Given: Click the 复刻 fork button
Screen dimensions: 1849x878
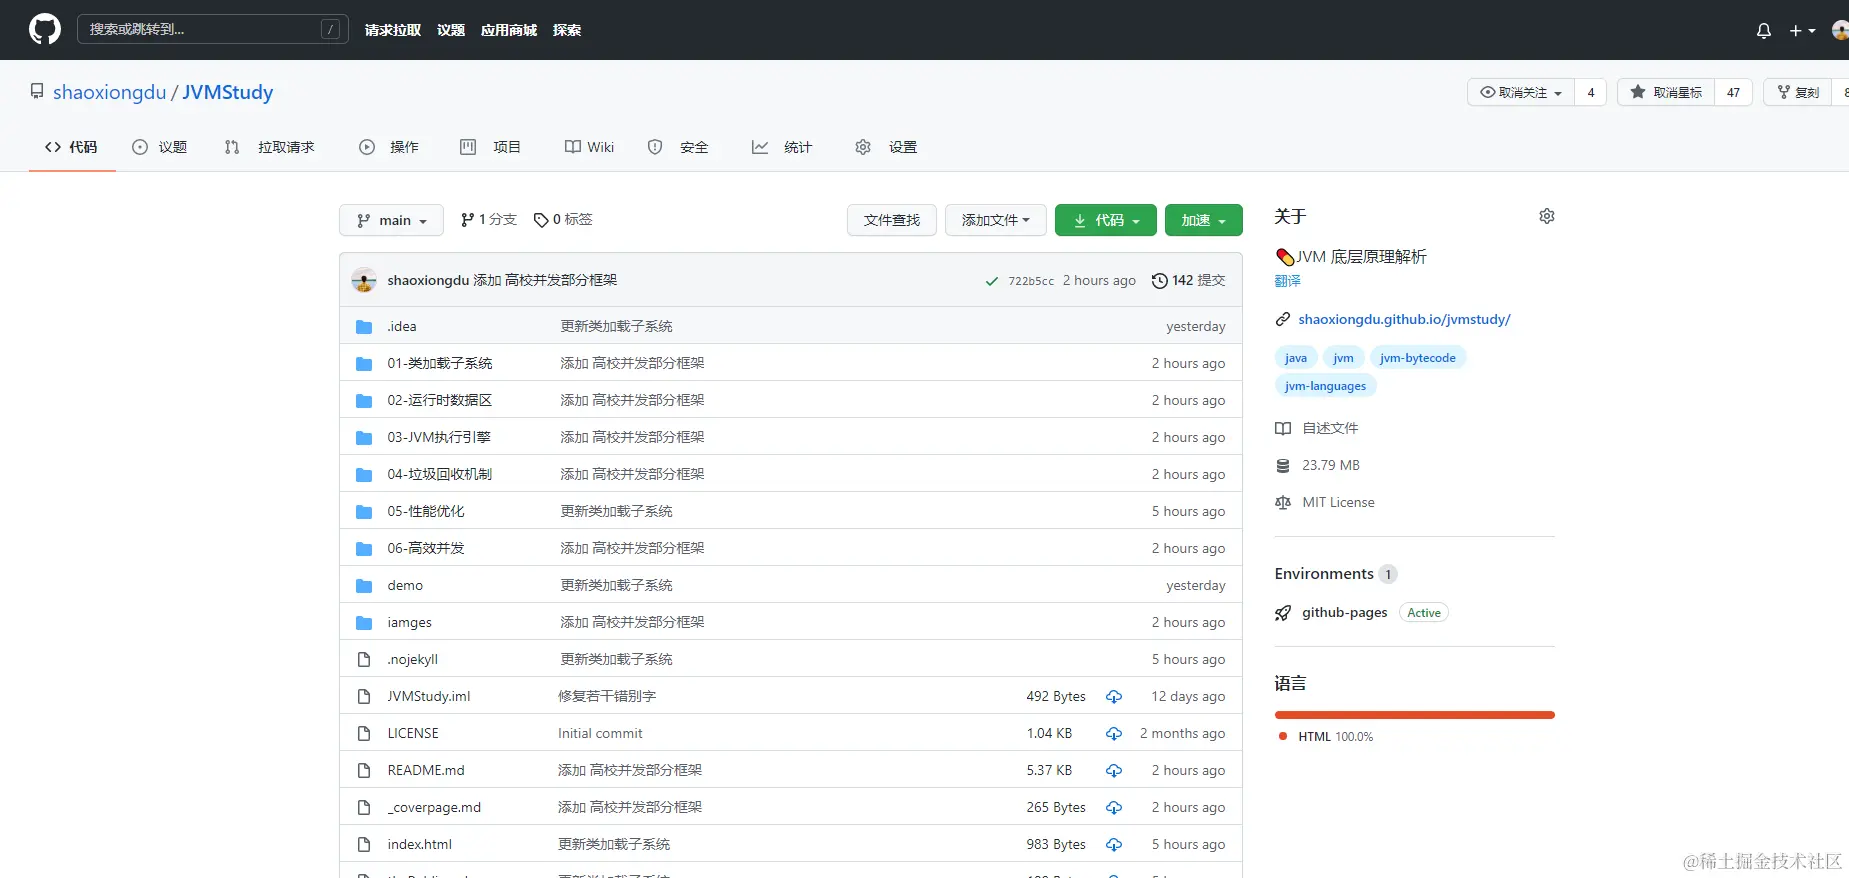Looking at the screenshot, I should [x=1798, y=92].
